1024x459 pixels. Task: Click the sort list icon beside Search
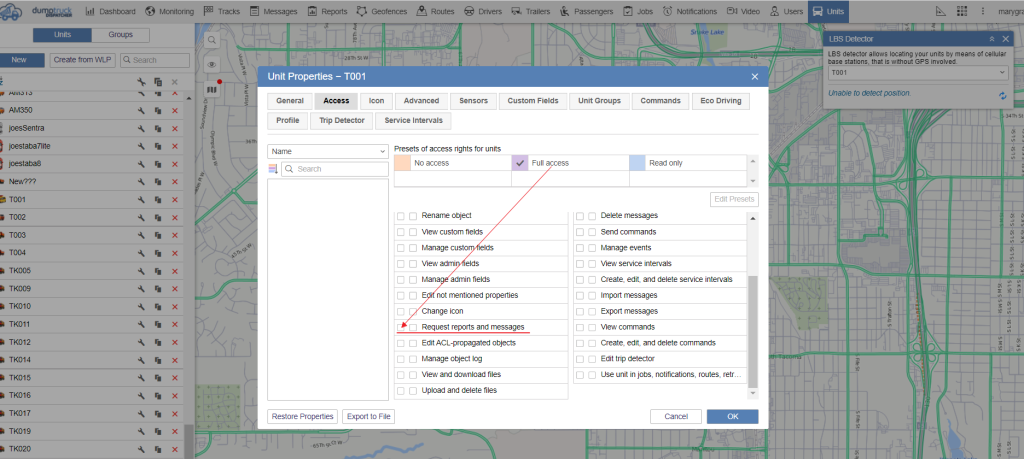coord(273,169)
